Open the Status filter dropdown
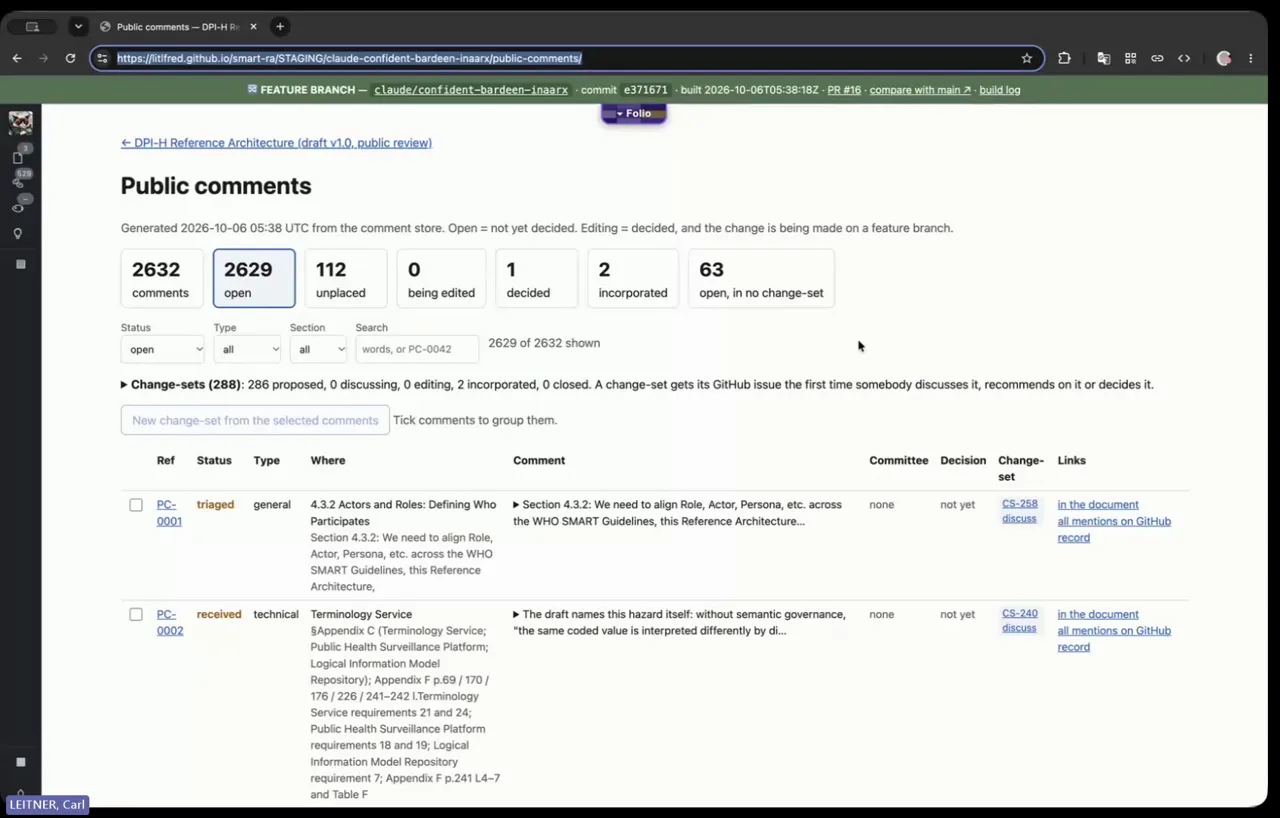1280x818 pixels. pos(162,349)
